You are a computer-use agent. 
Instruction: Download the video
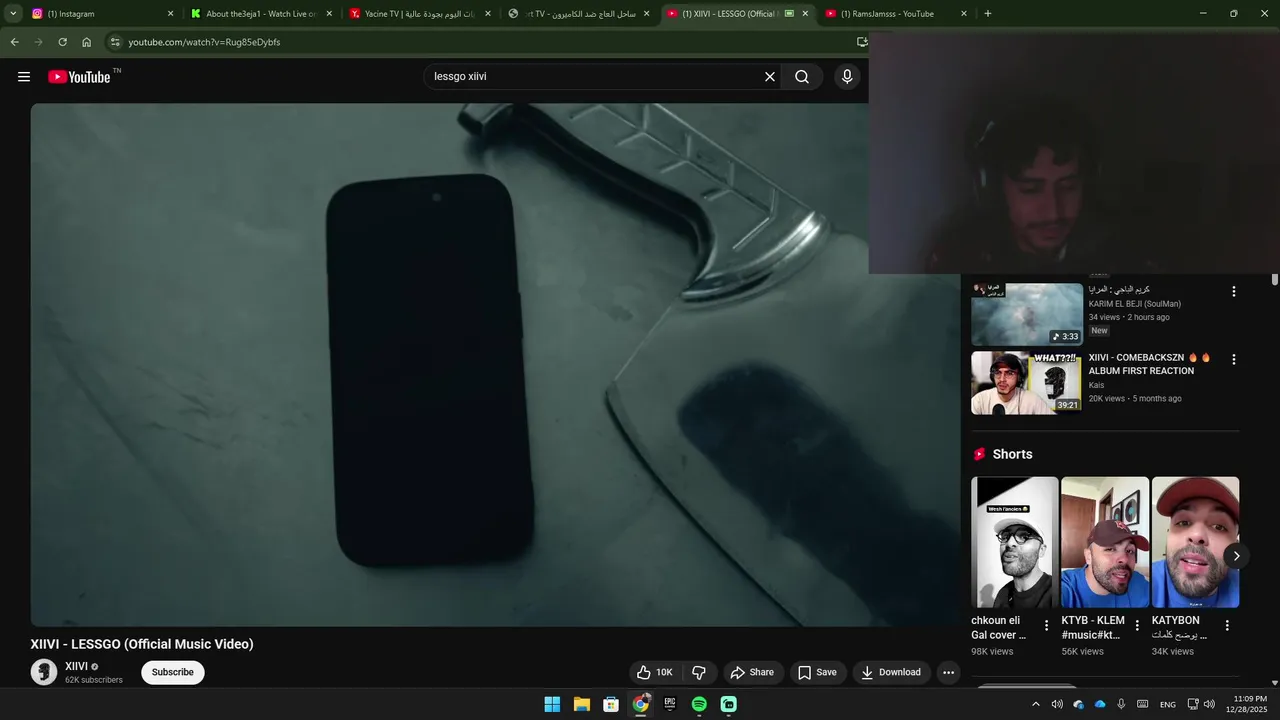[x=891, y=672]
